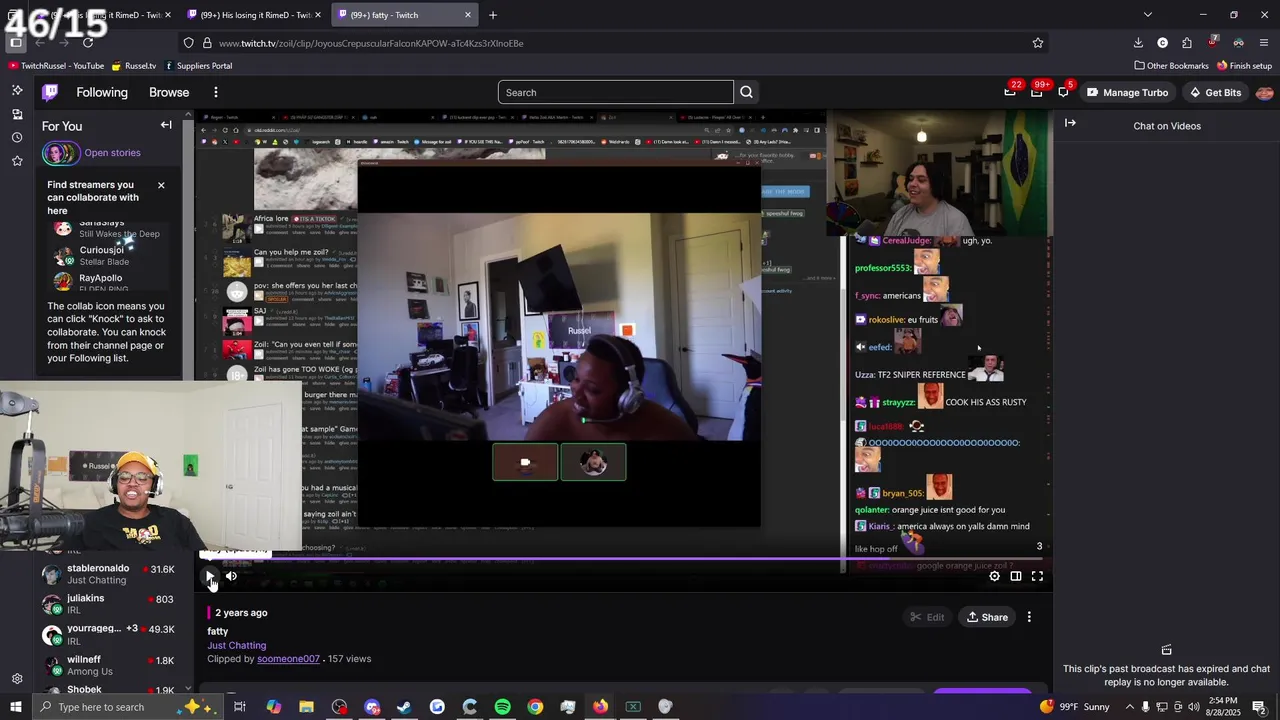This screenshot has height=720, width=1280.
Task: Bookmark this page with star
Action: (1038, 43)
